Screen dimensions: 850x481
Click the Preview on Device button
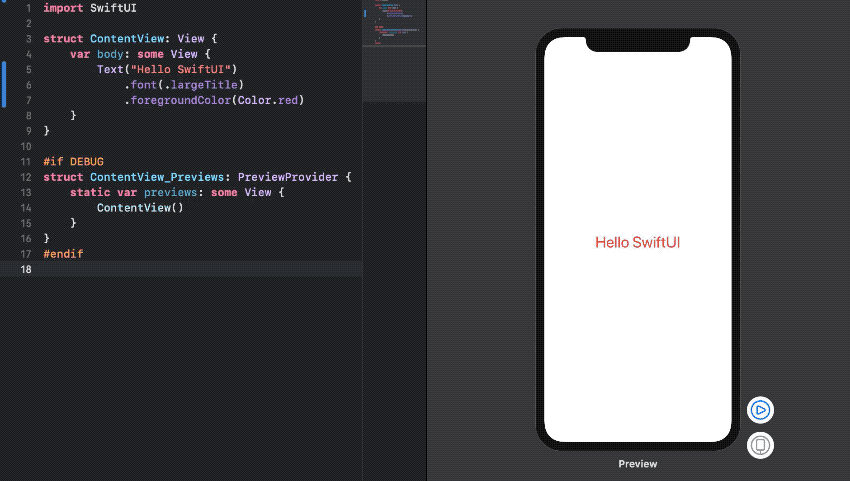760,445
